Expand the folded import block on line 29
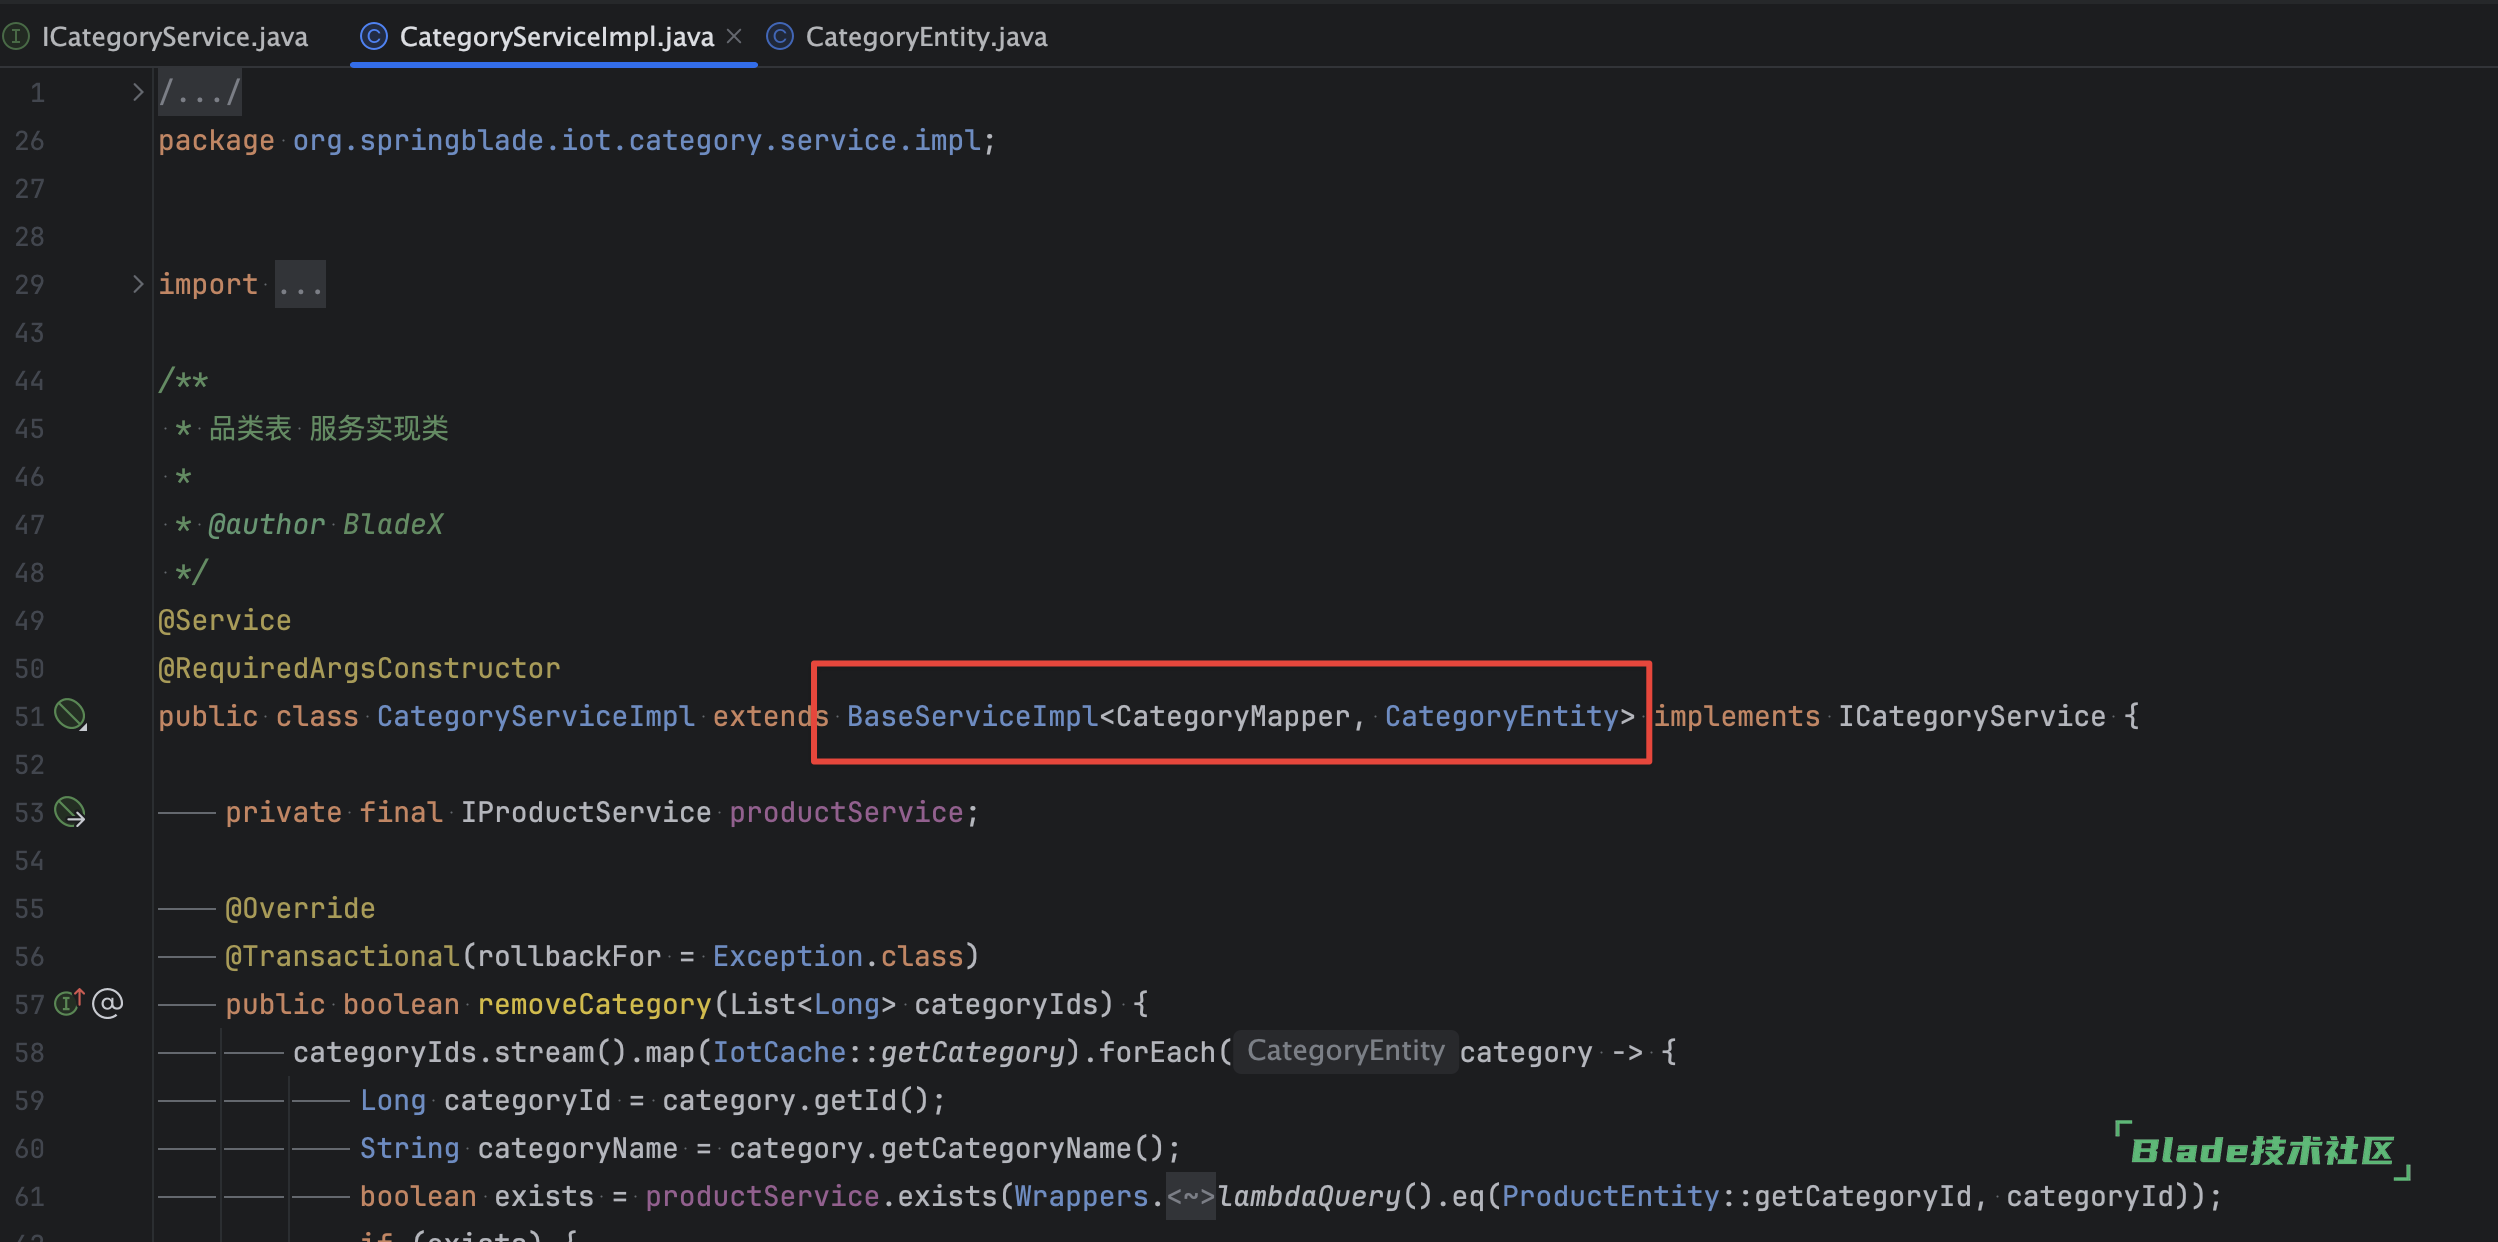Image resolution: width=2498 pixels, height=1242 pixels. pos(137,284)
